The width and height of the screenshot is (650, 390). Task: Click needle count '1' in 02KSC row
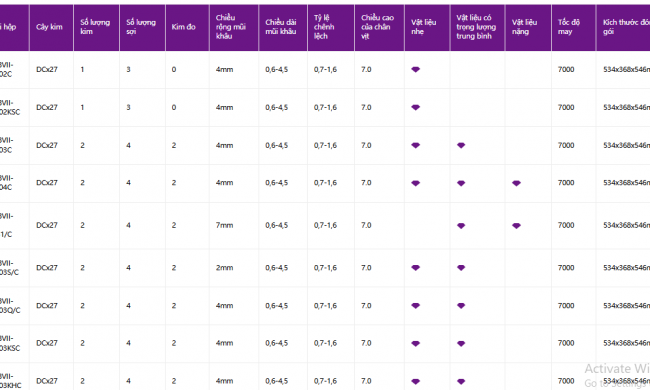pos(82,107)
